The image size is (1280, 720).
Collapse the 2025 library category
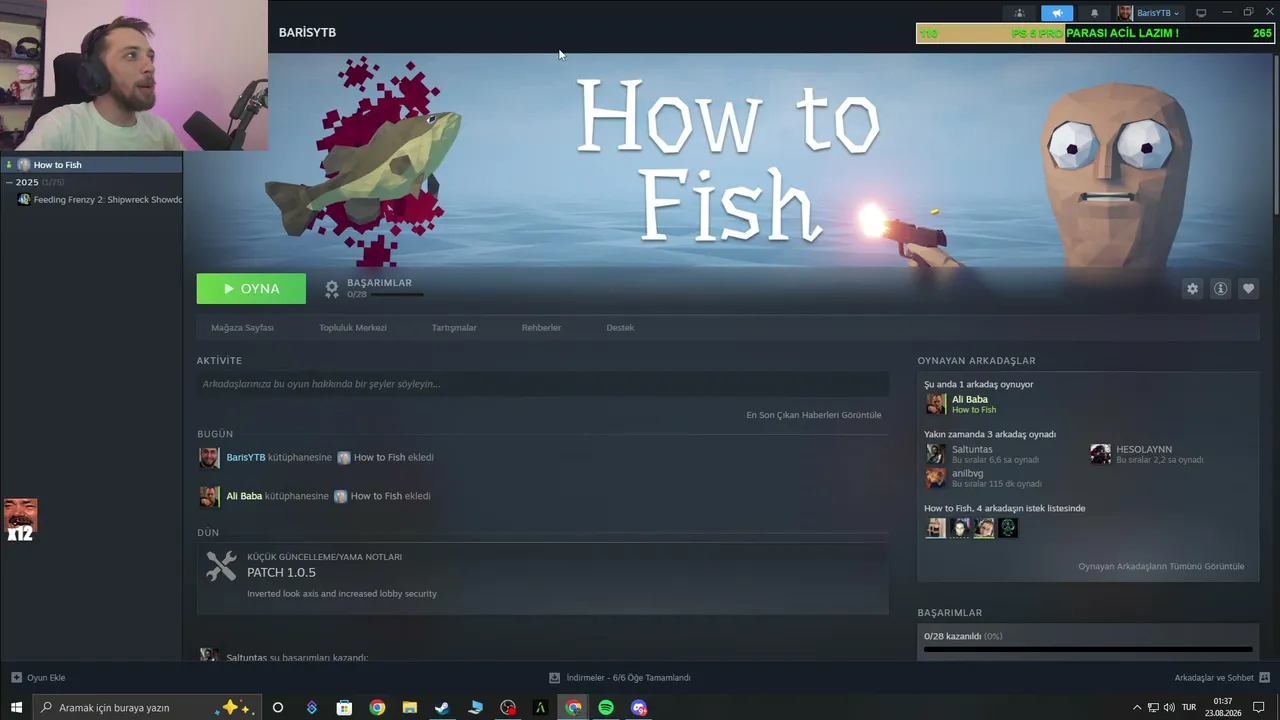tap(9, 183)
